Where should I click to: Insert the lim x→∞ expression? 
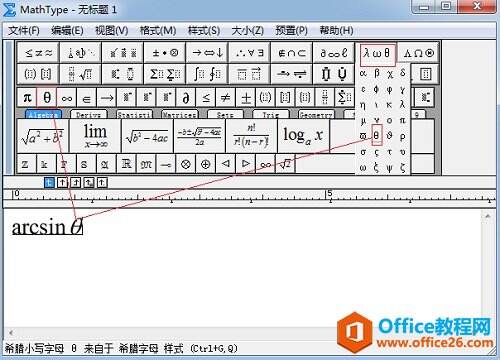(x=95, y=136)
